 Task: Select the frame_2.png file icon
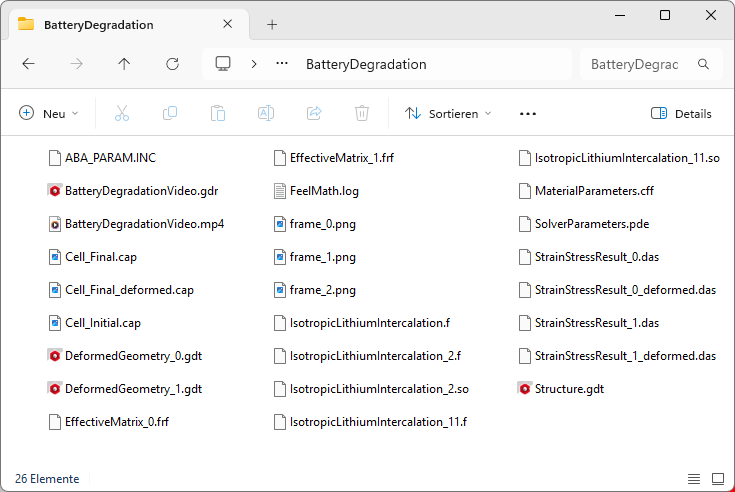tap(280, 290)
